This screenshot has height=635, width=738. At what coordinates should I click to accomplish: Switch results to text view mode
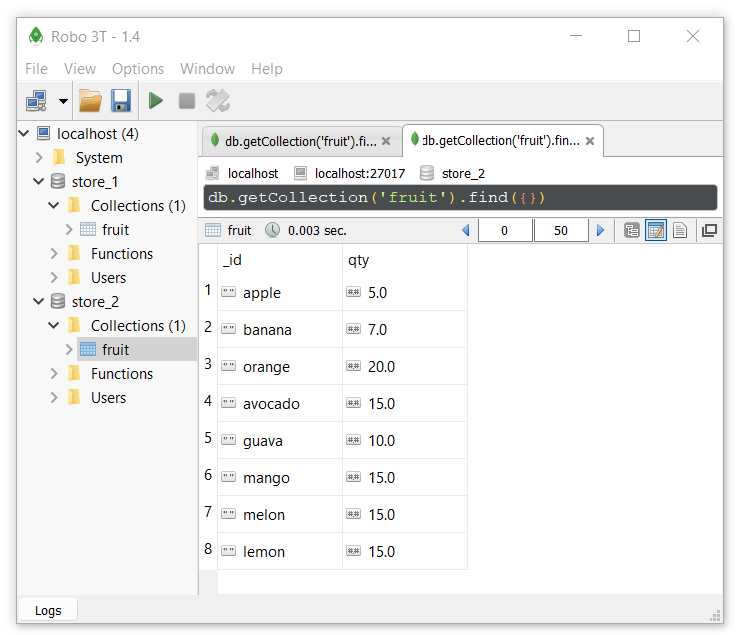point(680,231)
